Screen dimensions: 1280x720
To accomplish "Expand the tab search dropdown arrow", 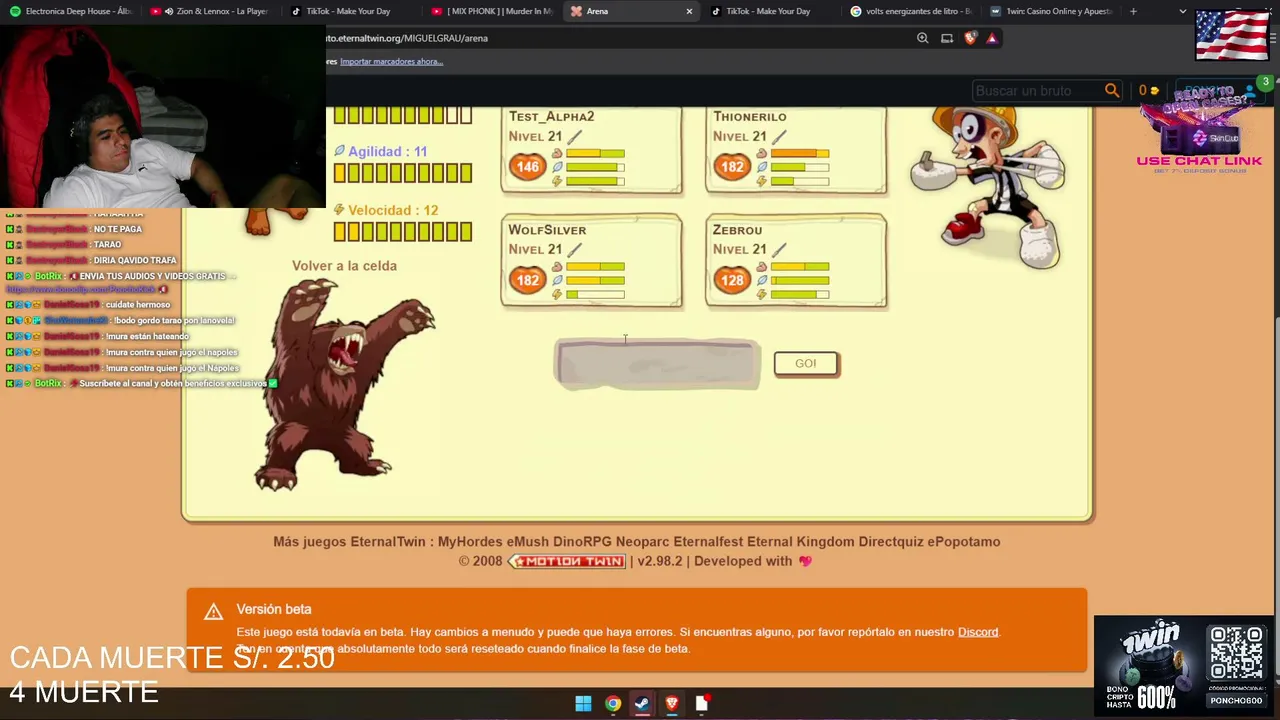I will 1183,11.
